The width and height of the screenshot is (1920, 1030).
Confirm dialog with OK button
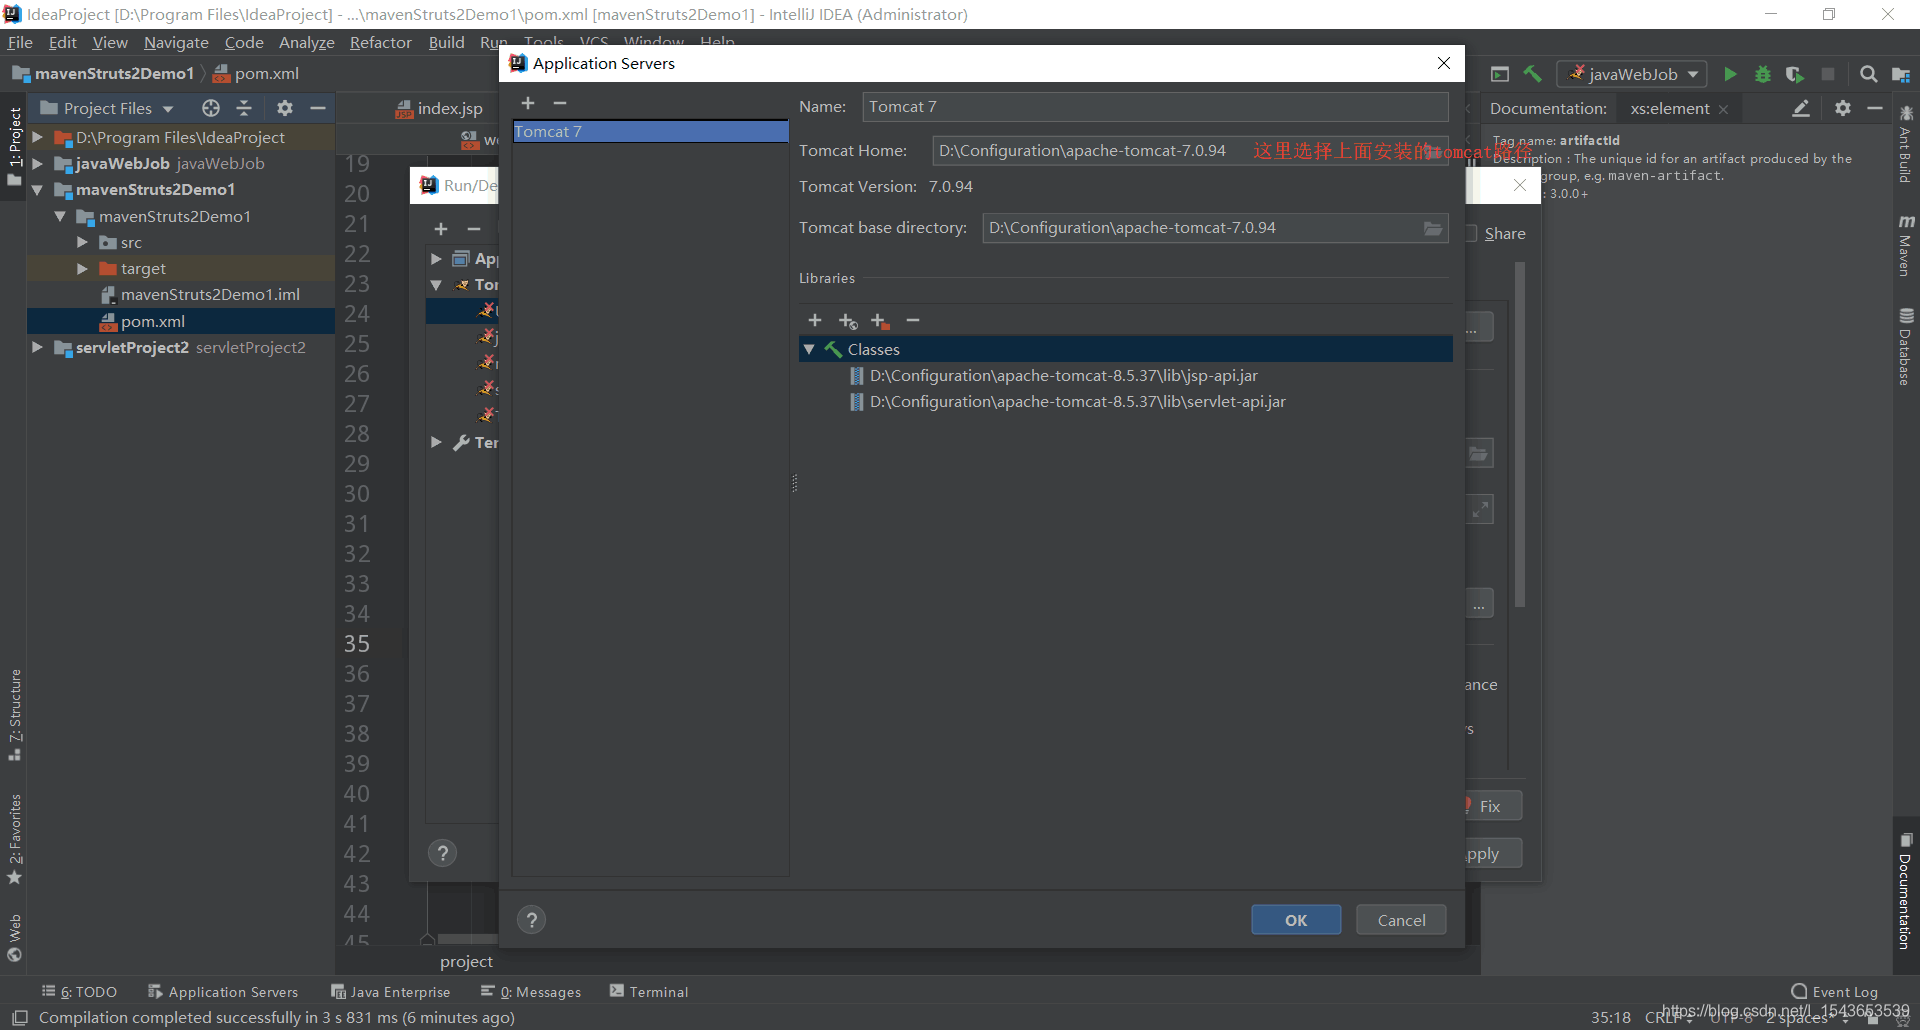tap(1296, 920)
